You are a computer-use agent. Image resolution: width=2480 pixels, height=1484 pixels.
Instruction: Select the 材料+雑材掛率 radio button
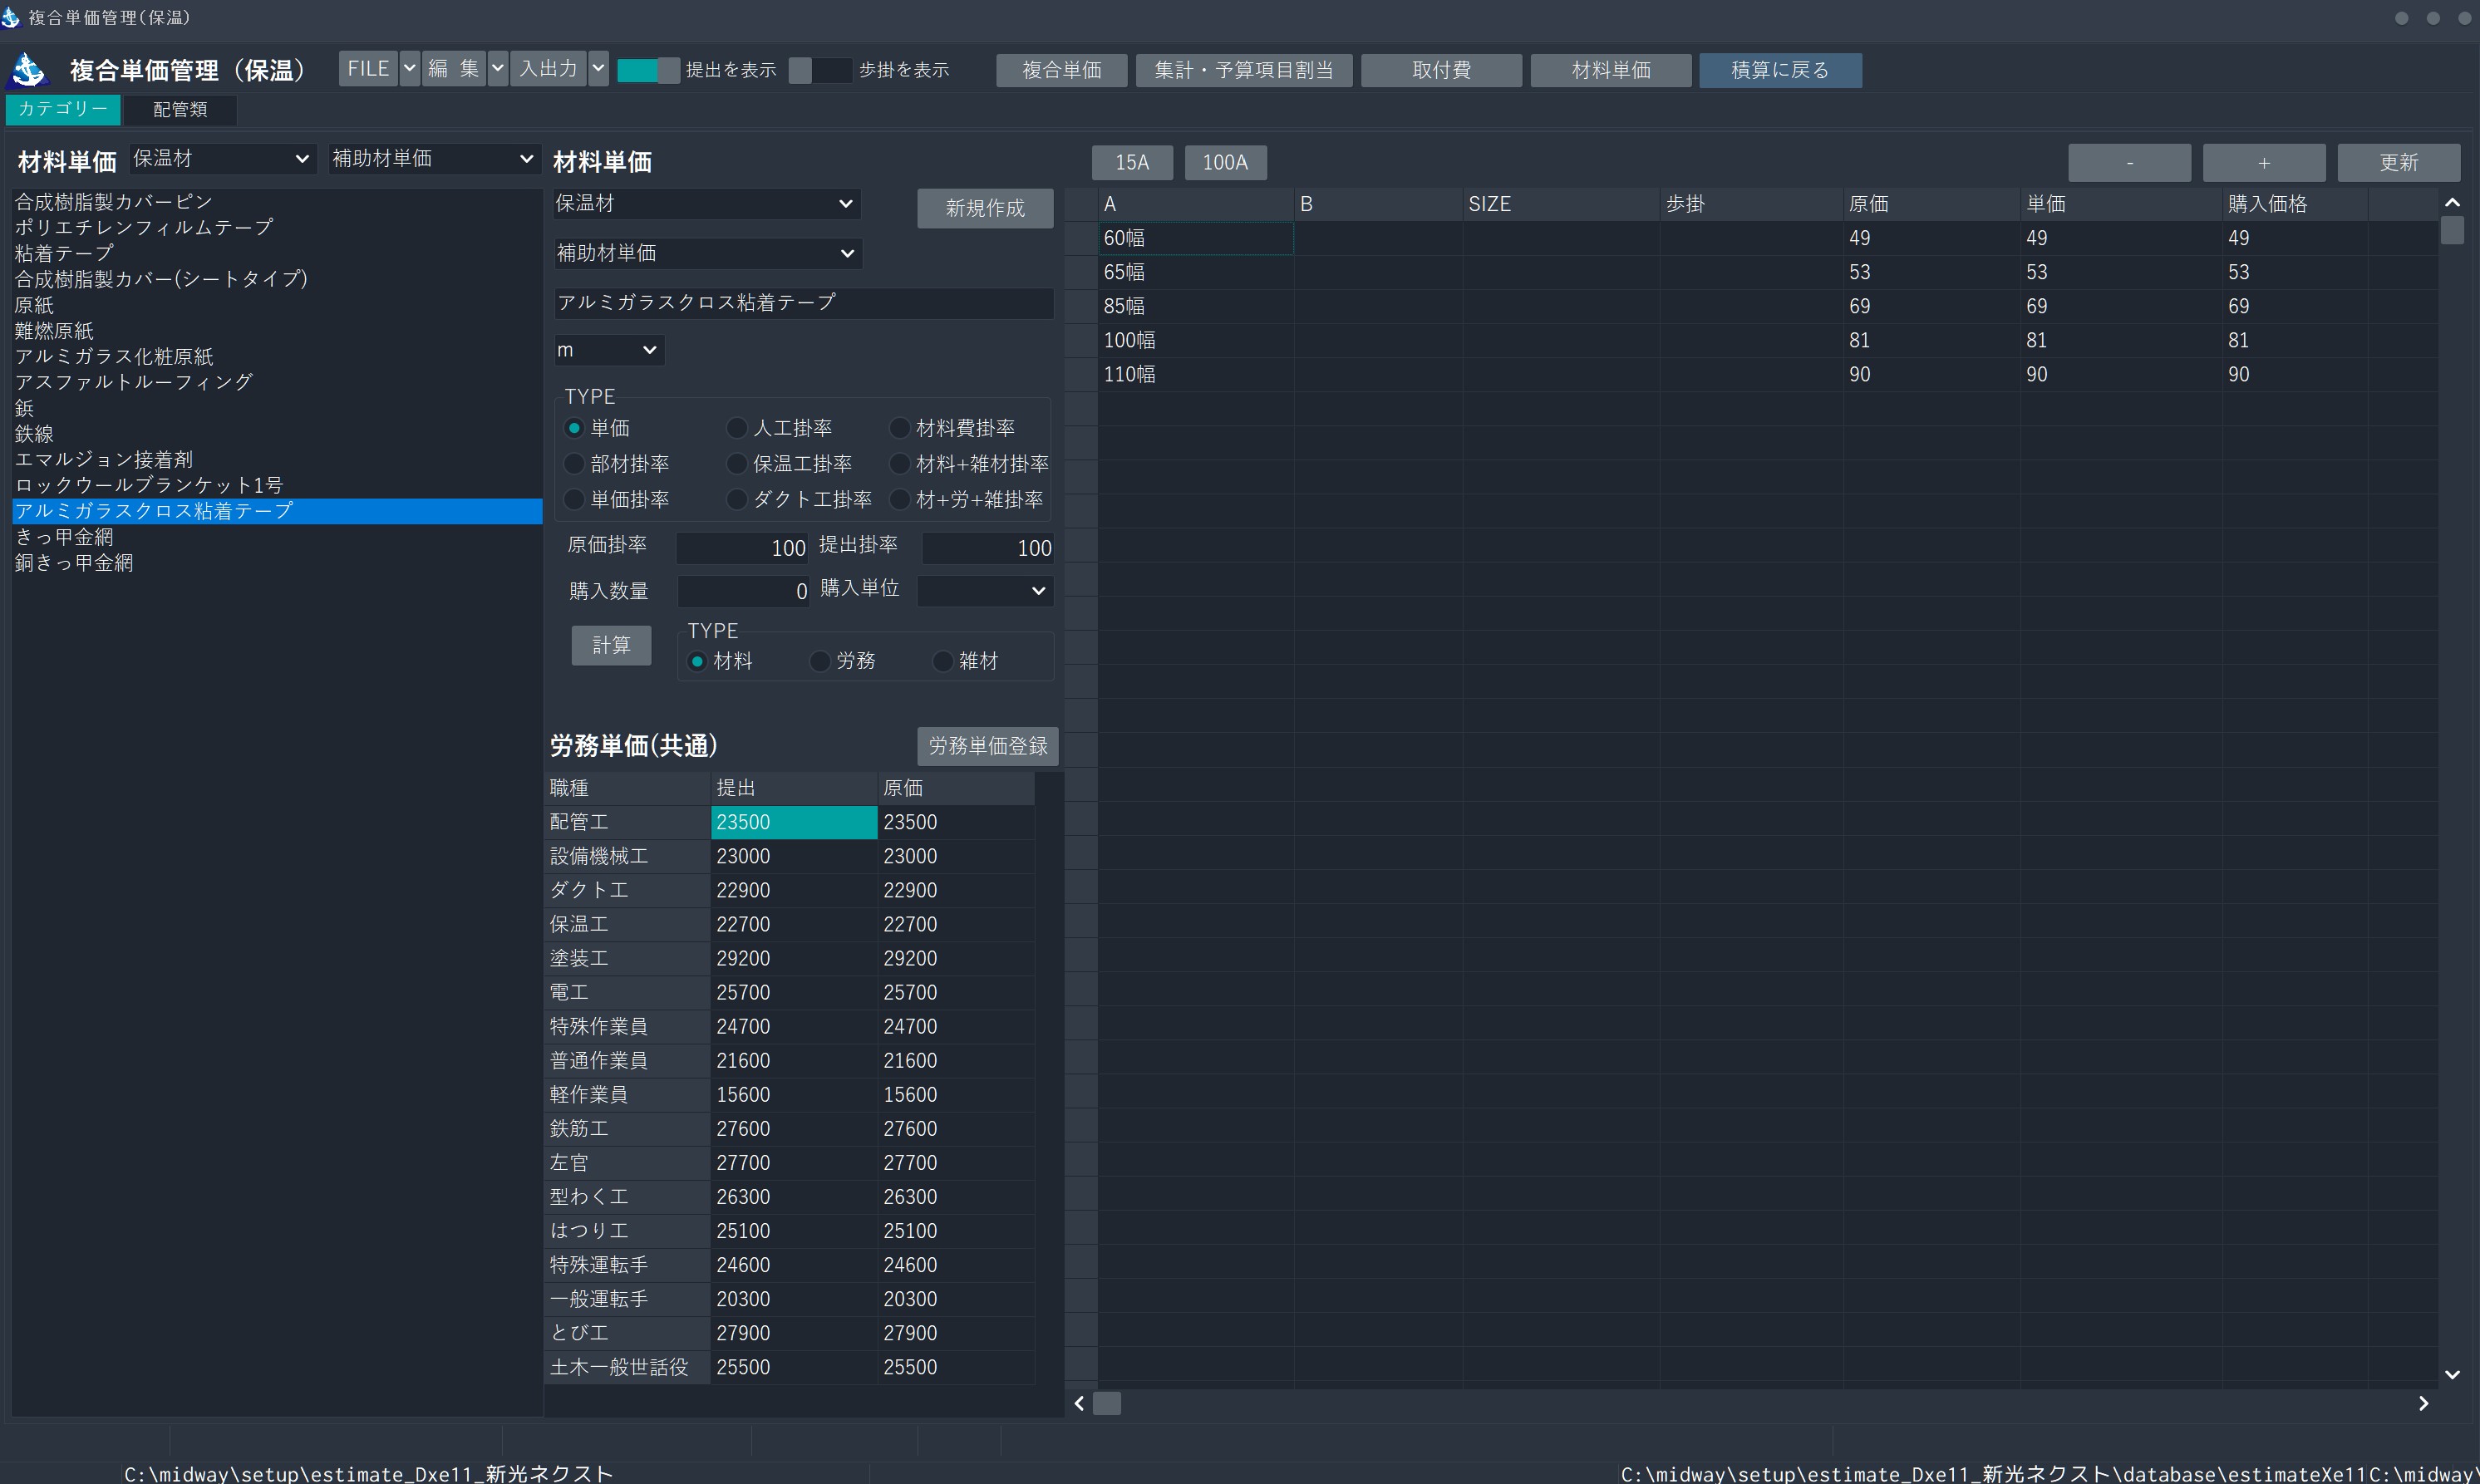pos(899,464)
